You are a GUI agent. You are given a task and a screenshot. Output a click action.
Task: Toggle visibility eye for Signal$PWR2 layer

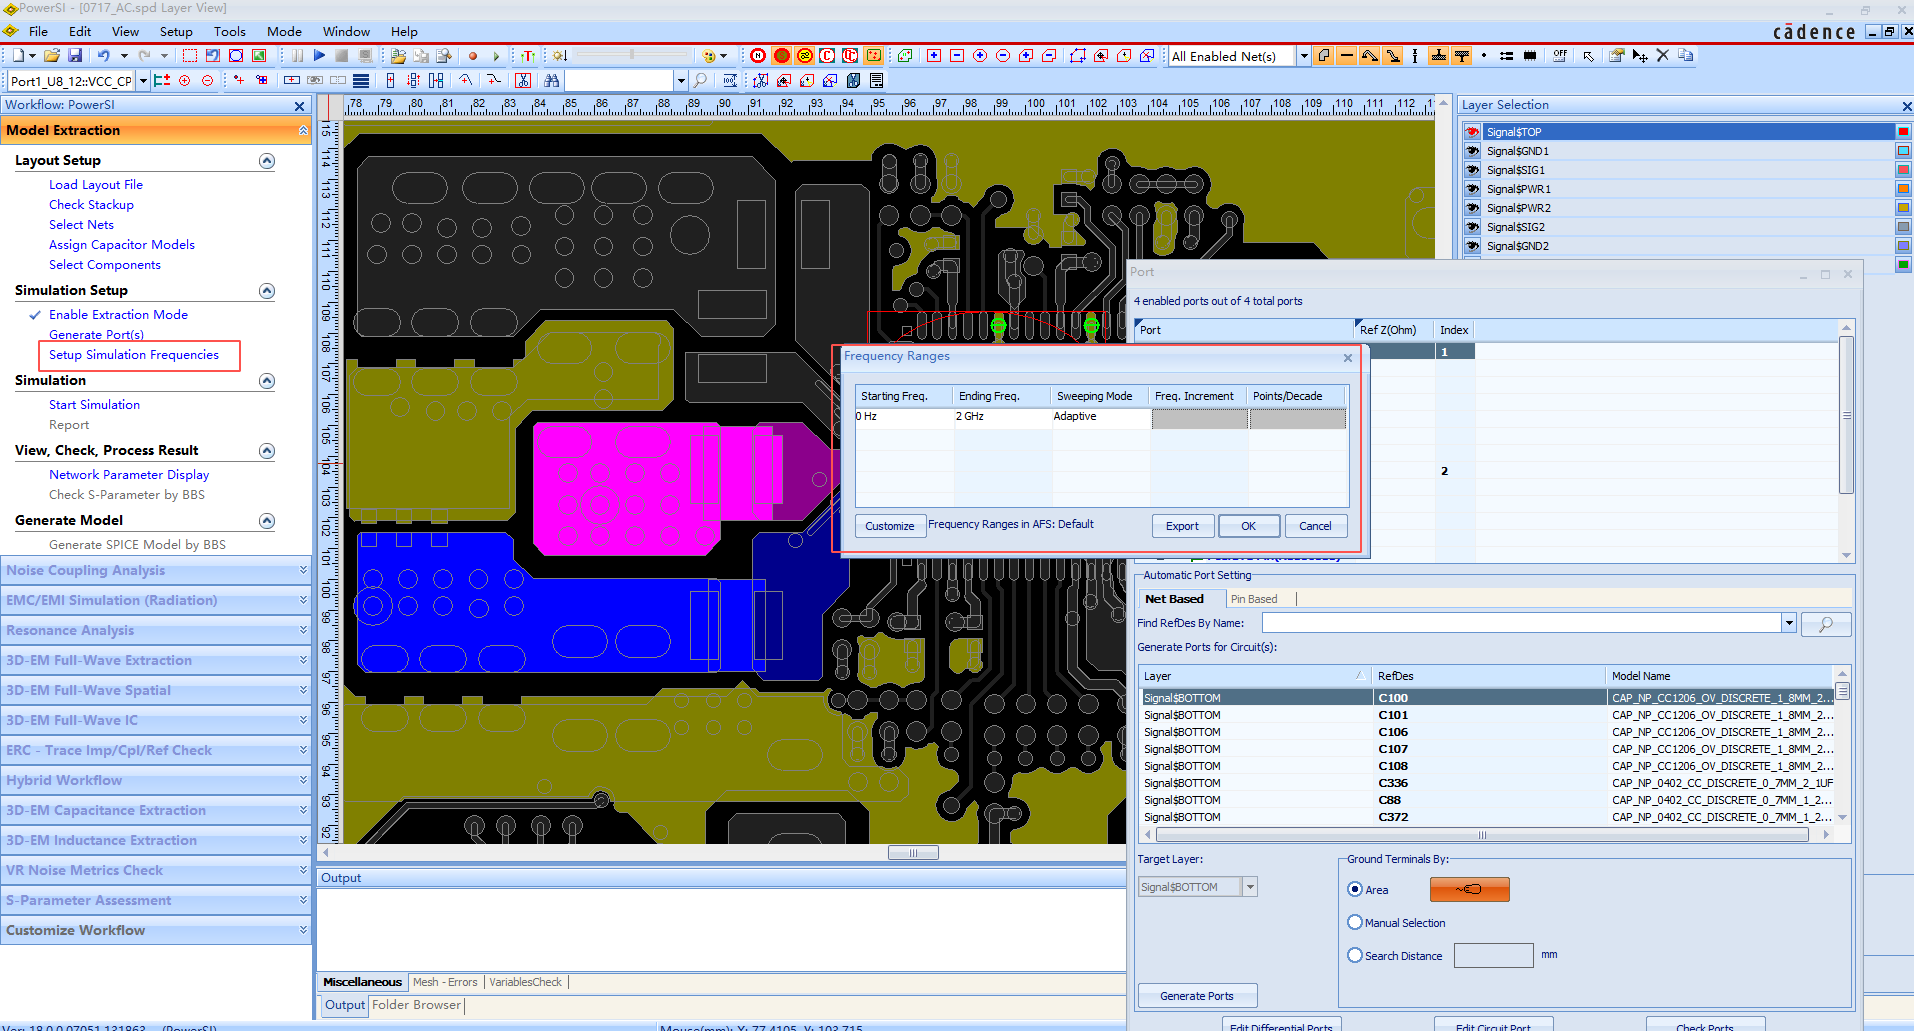point(1472,208)
